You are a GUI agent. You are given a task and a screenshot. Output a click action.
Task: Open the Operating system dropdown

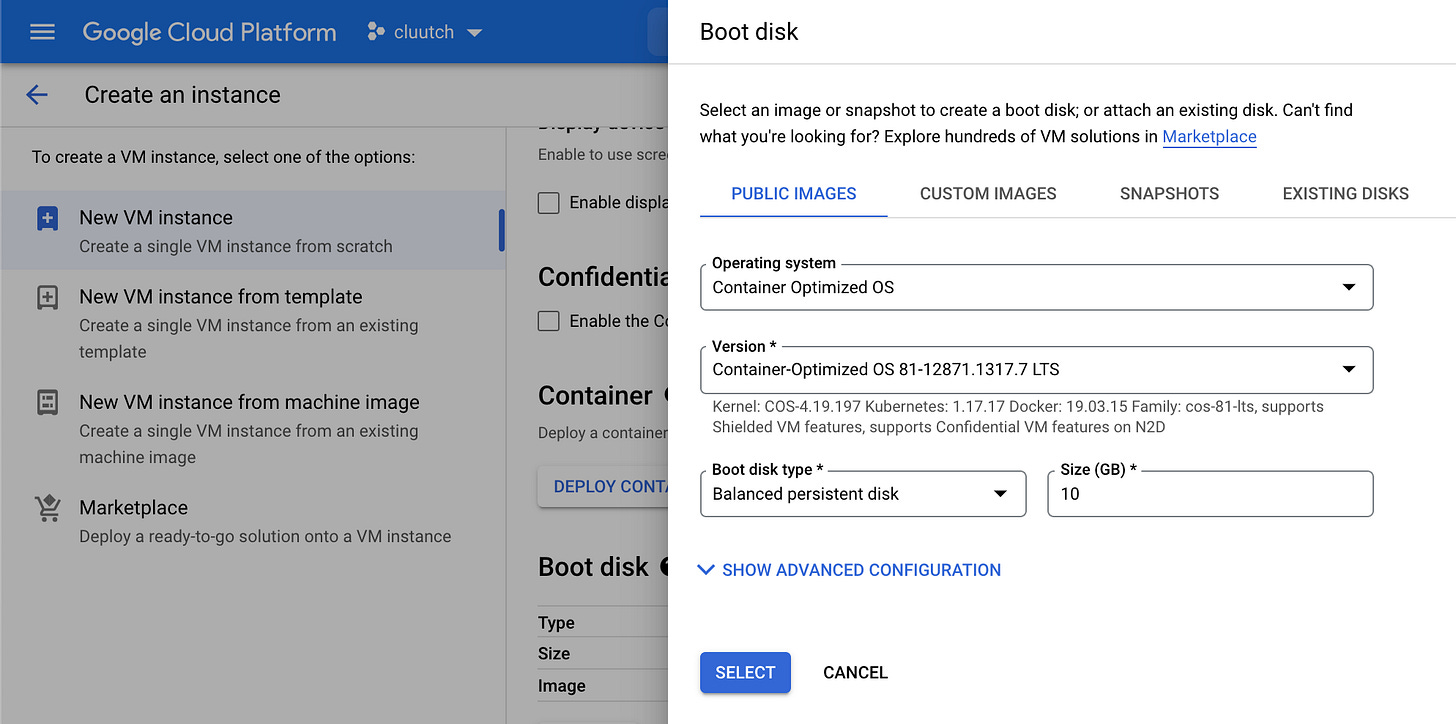click(x=1037, y=287)
